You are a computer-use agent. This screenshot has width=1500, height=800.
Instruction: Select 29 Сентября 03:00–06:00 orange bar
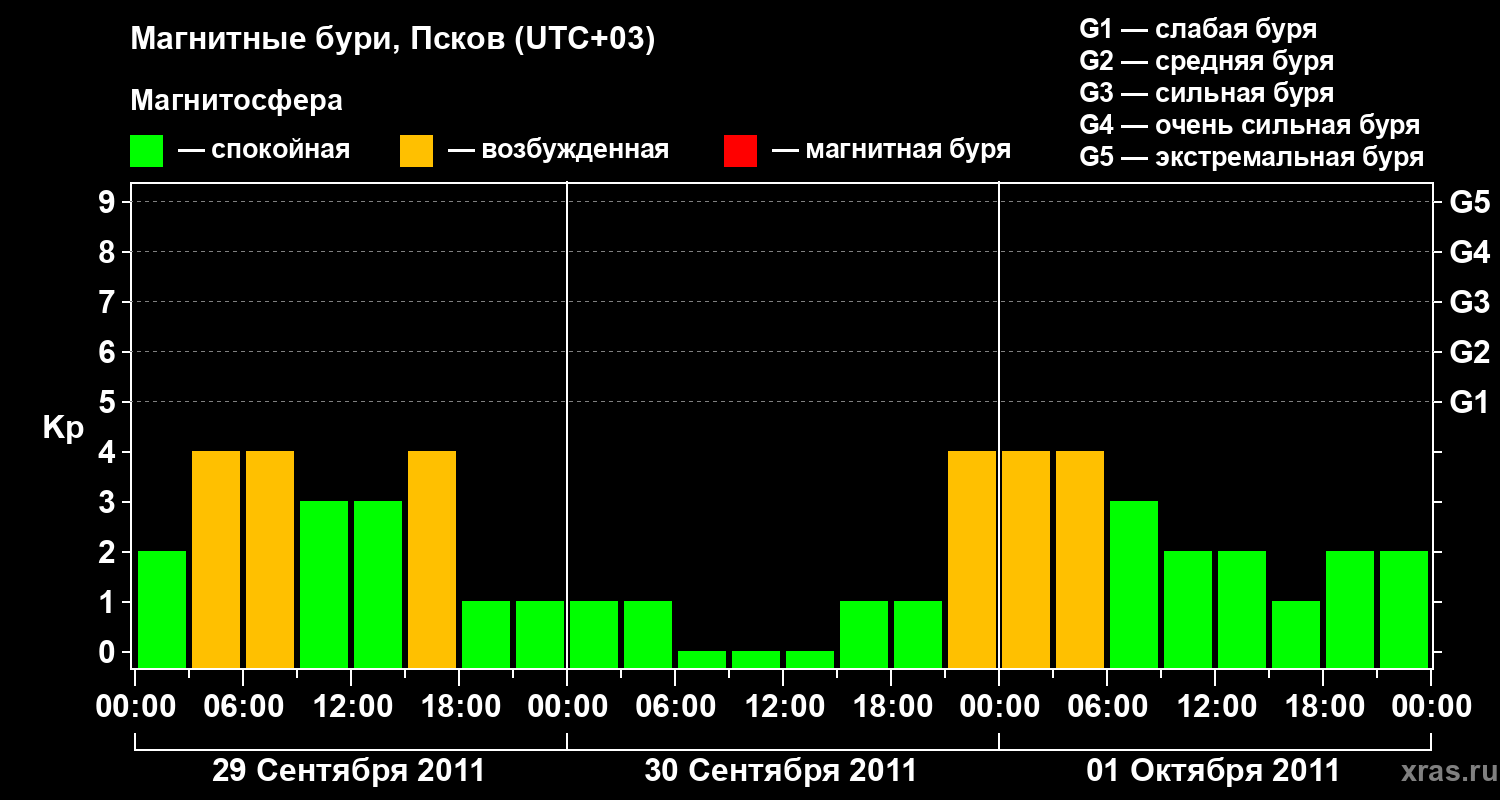(x=216, y=559)
